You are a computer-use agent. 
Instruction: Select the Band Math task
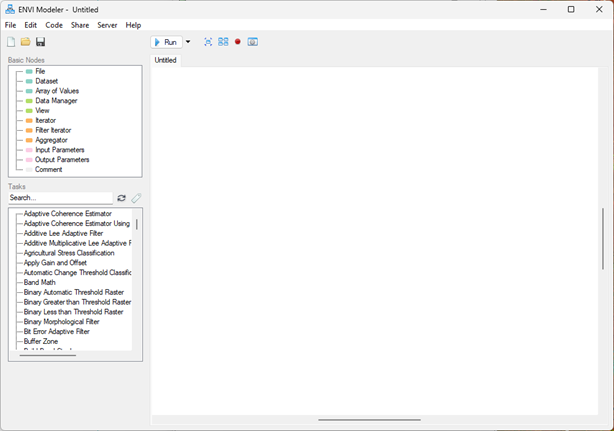click(x=40, y=283)
